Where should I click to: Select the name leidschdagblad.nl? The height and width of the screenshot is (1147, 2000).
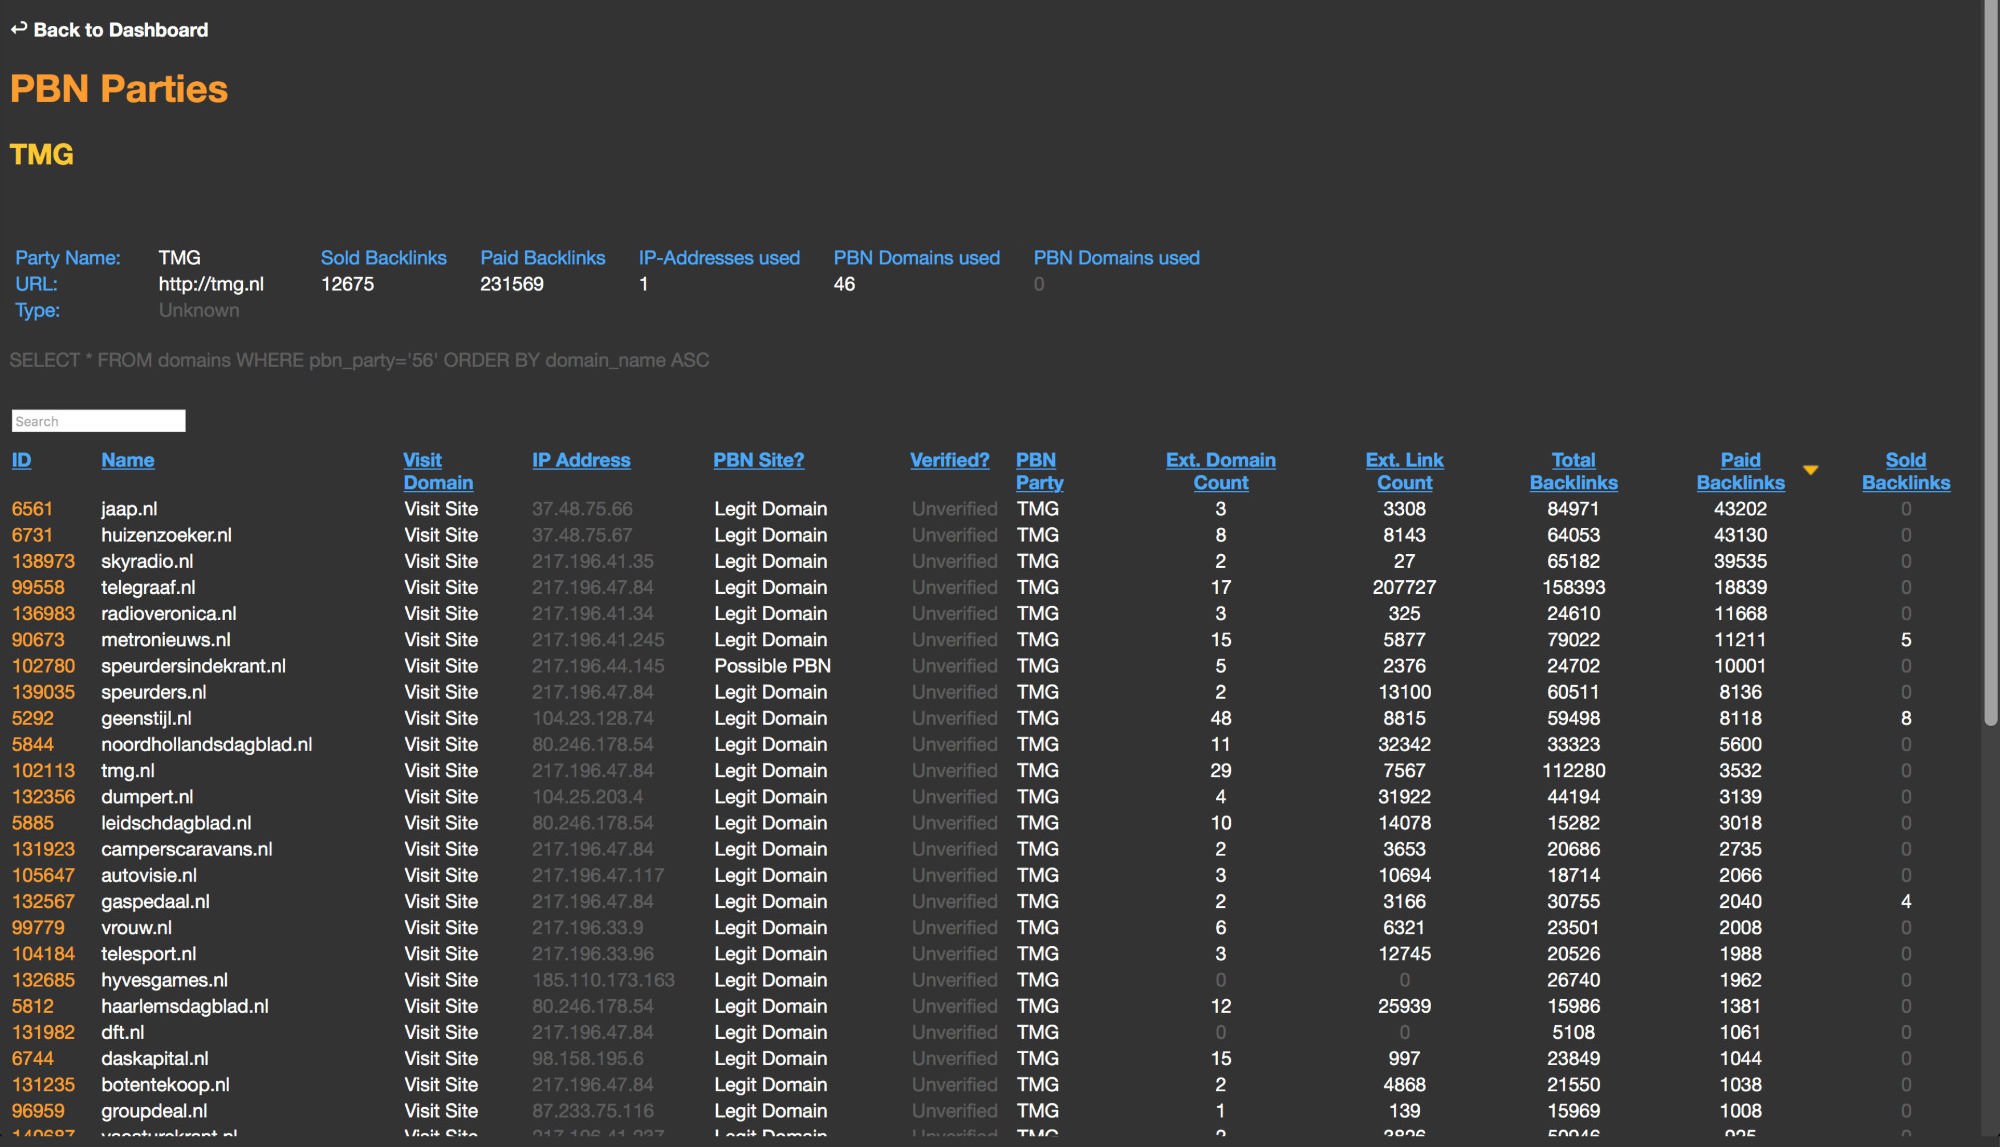176,823
